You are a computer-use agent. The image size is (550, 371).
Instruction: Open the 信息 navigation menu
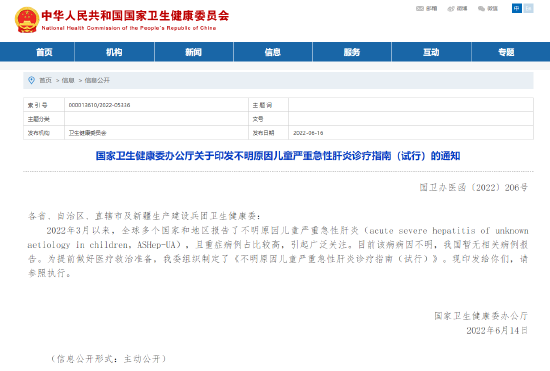(273, 52)
